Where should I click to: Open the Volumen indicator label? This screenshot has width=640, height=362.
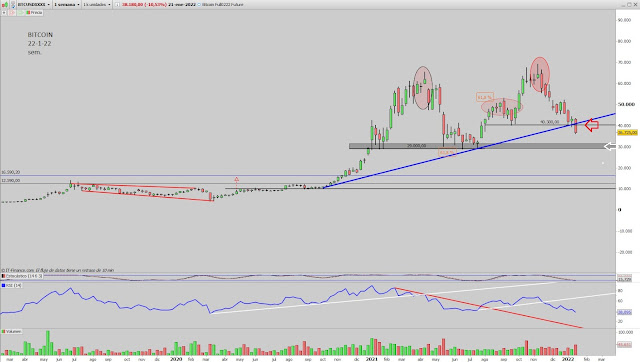tap(12, 331)
